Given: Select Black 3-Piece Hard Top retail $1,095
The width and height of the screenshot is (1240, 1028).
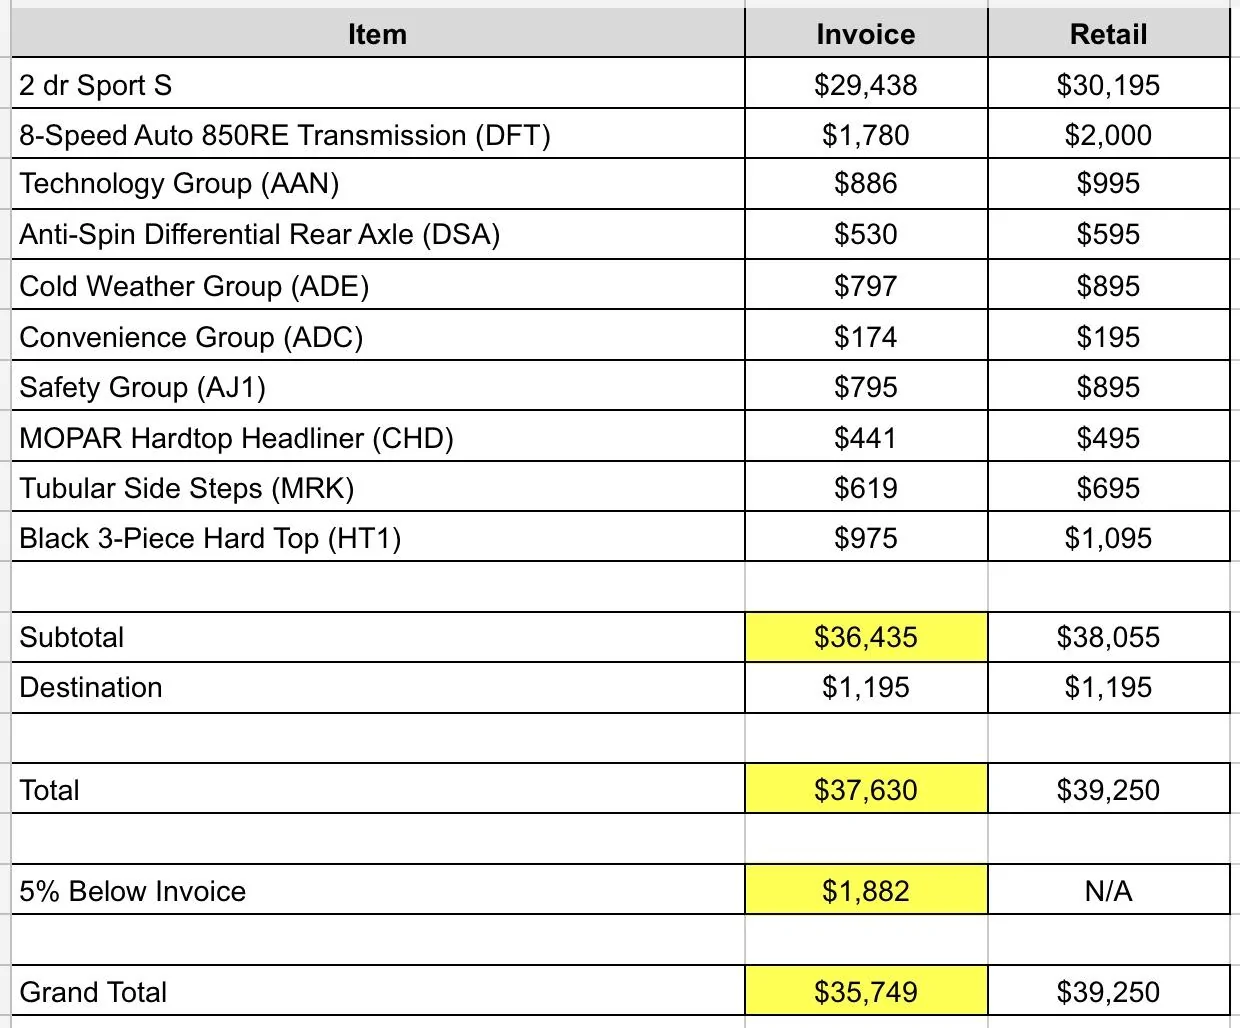Looking at the screenshot, I should click(x=1108, y=537).
